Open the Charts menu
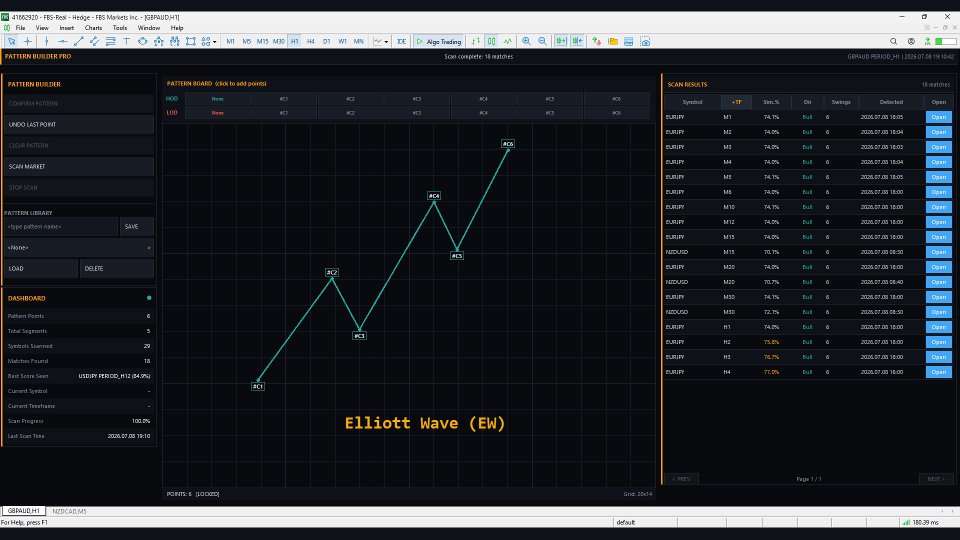The height and width of the screenshot is (540, 960). pyautogui.click(x=93, y=28)
